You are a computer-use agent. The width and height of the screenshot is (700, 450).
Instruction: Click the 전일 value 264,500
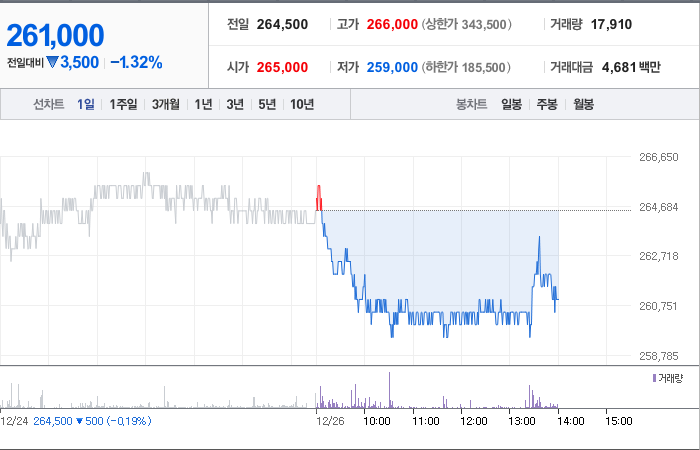pos(282,24)
